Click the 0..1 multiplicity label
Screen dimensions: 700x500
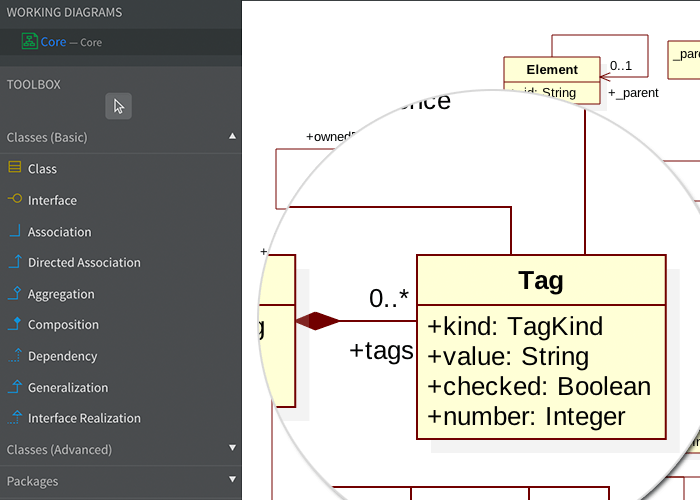coord(621,66)
